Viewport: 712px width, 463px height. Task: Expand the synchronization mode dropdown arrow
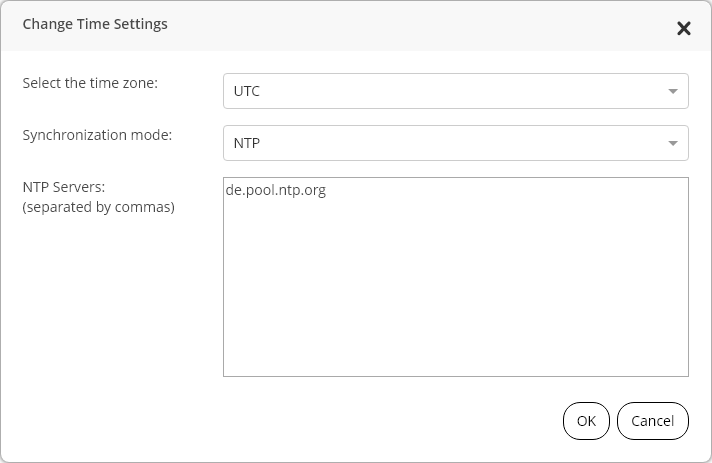point(673,143)
